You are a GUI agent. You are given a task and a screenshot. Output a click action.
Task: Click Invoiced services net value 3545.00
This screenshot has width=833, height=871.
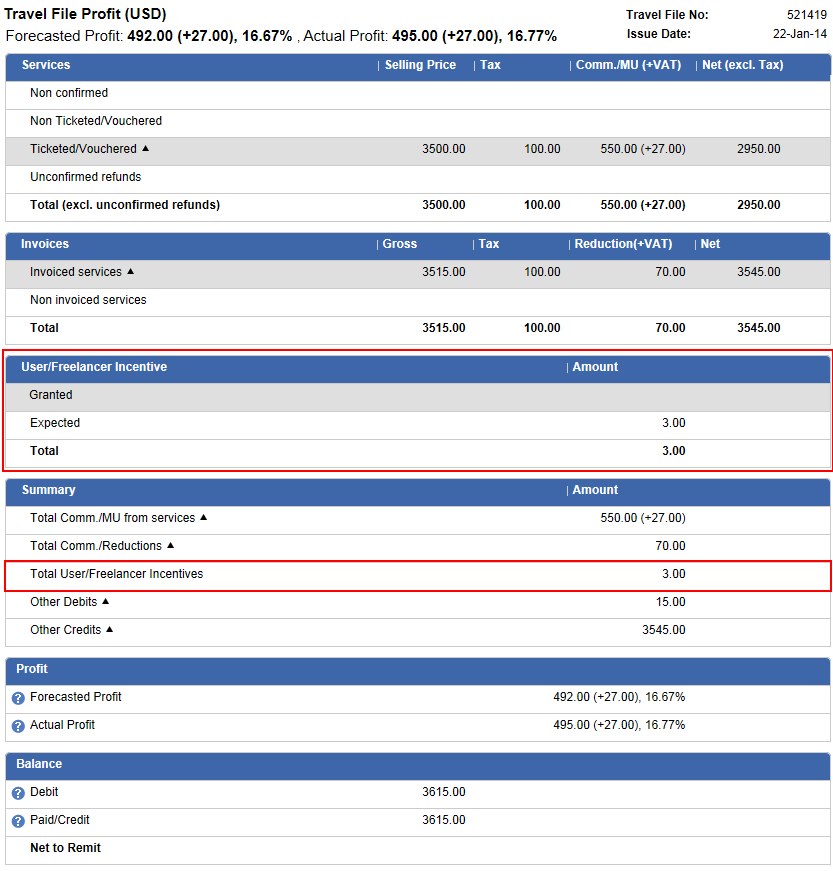759,272
